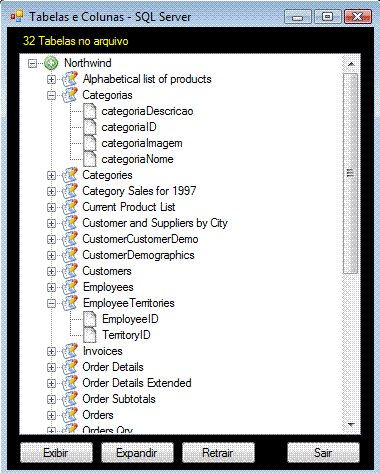Viewport: 380px width, 473px height.
Task: Click the Northwind database icon
Action: pos(51,63)
